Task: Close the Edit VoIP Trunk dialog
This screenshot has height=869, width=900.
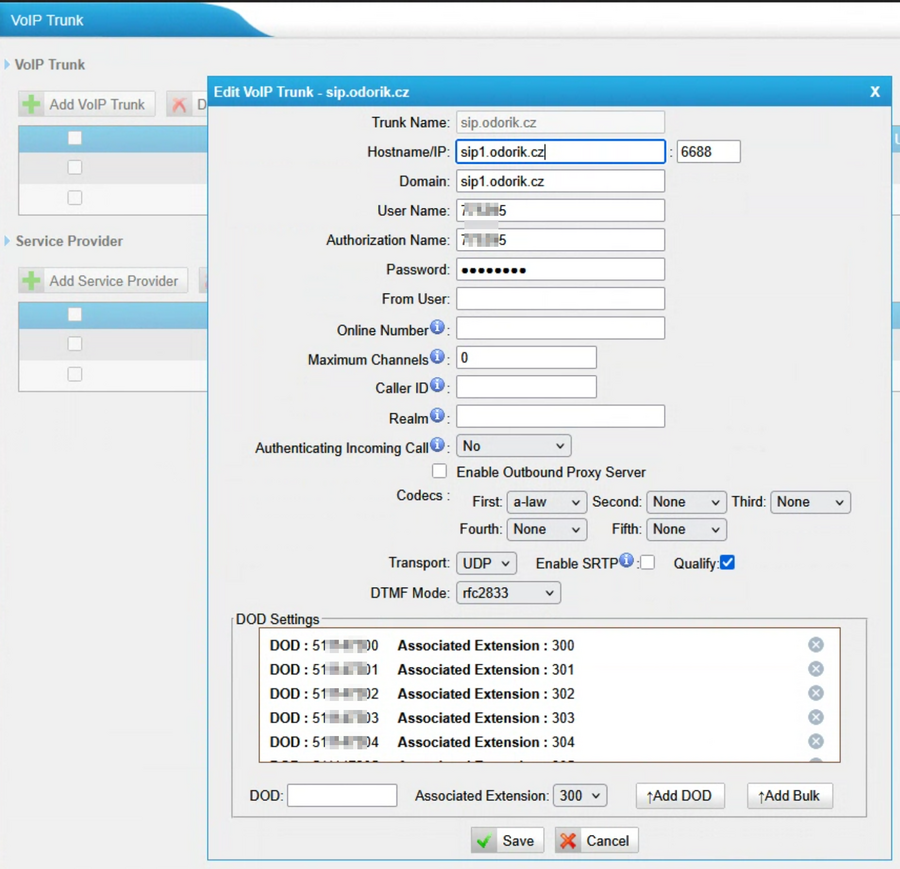Action: [x=875, y=92]
